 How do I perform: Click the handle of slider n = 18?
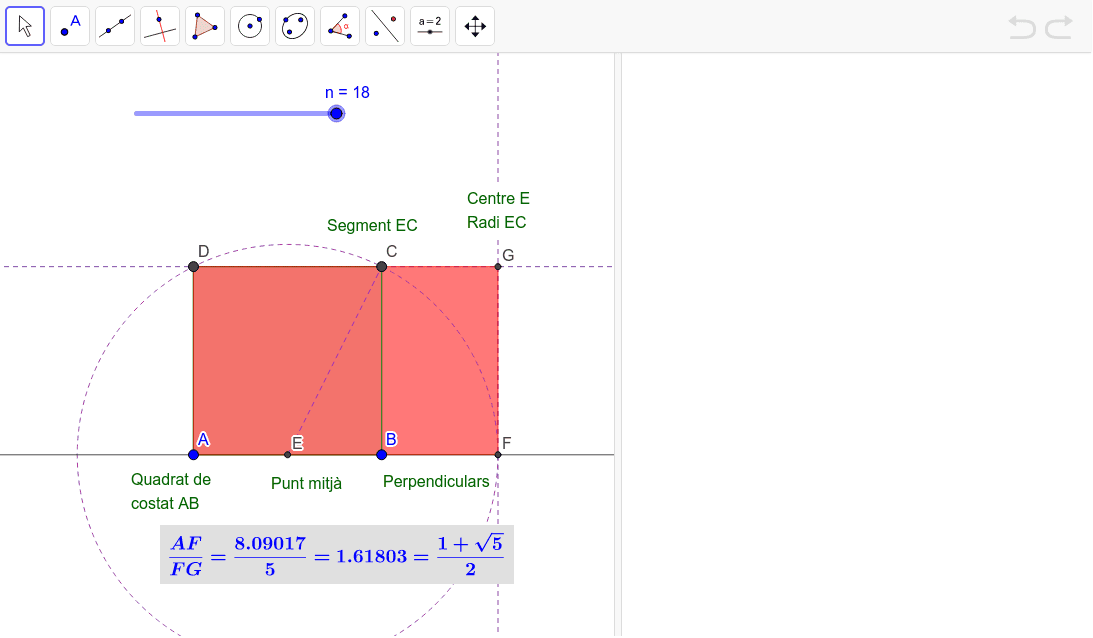(336, 113)
